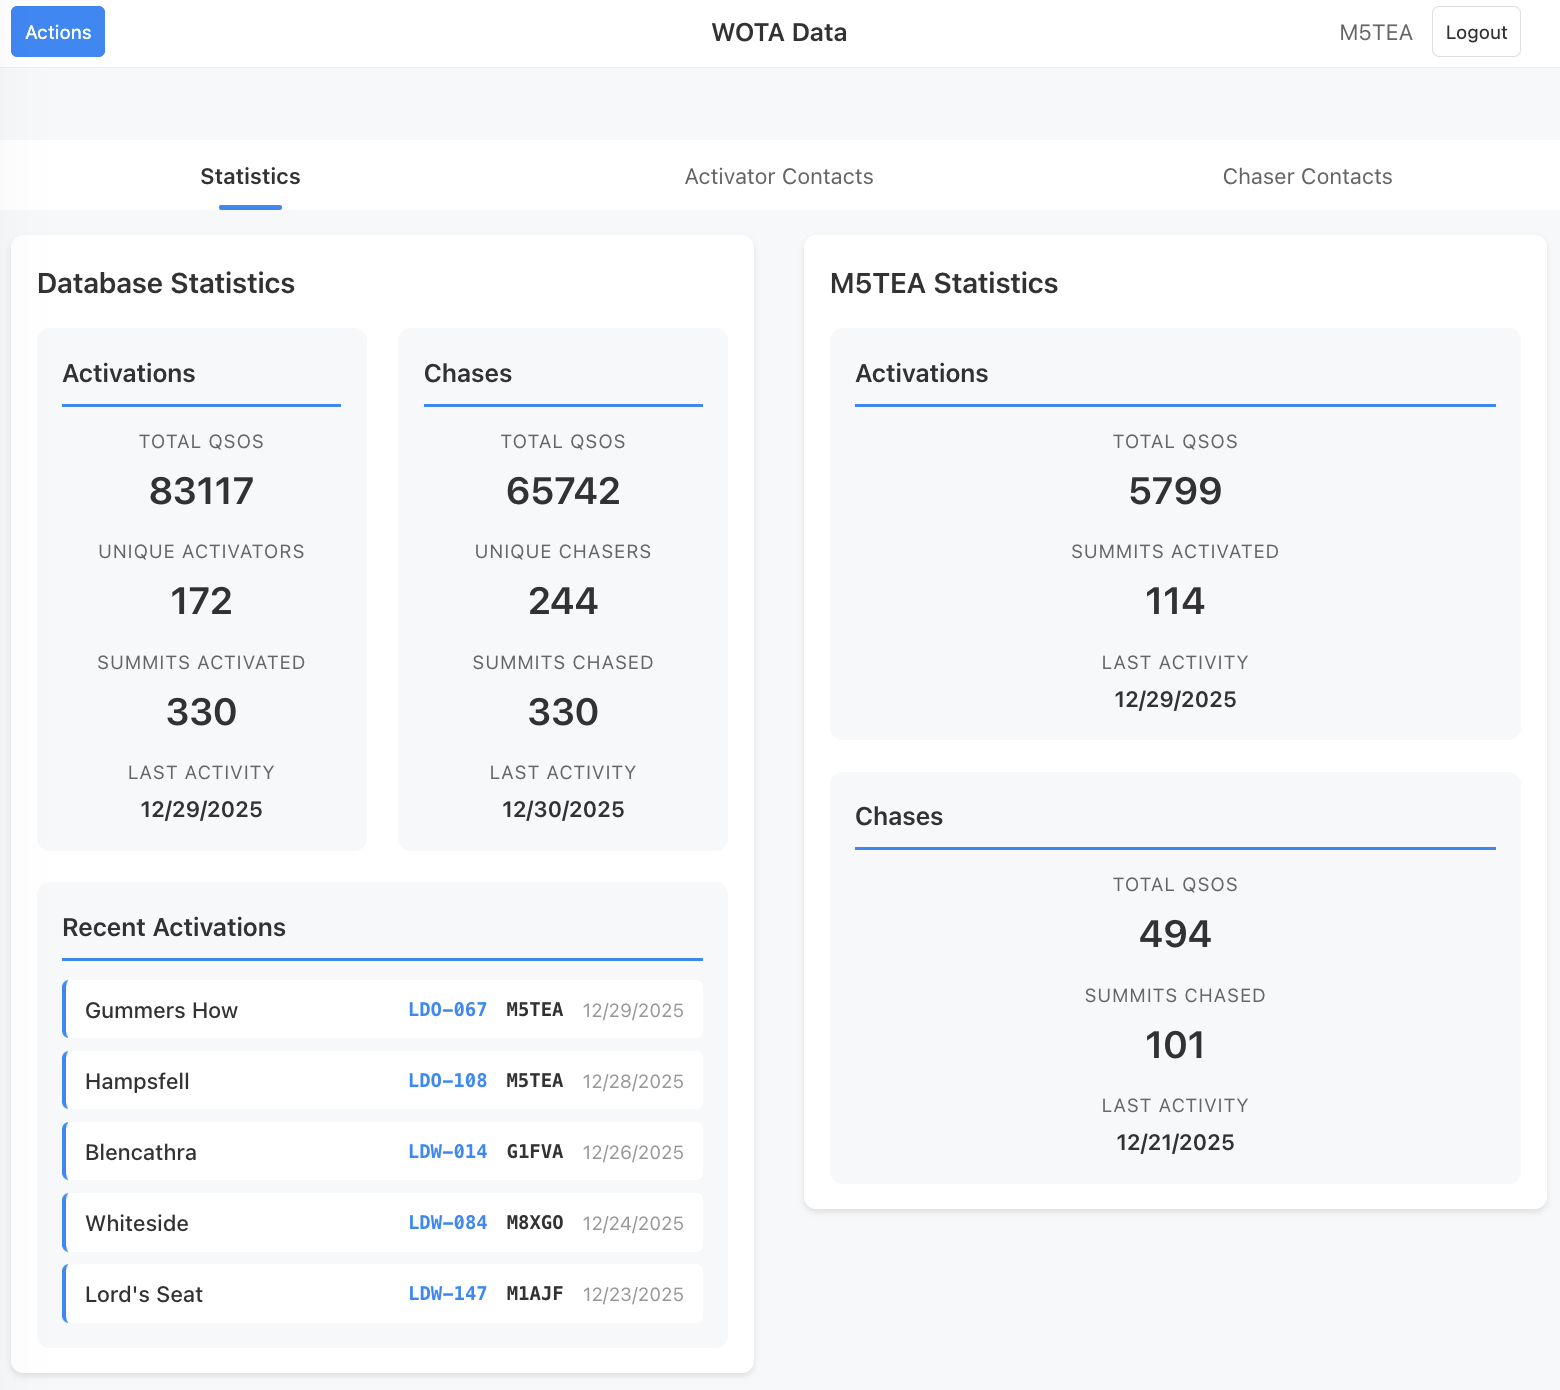Click the WOTA Data page title
Viewport: 1560px width, 1390px height.
click(779, 32)
